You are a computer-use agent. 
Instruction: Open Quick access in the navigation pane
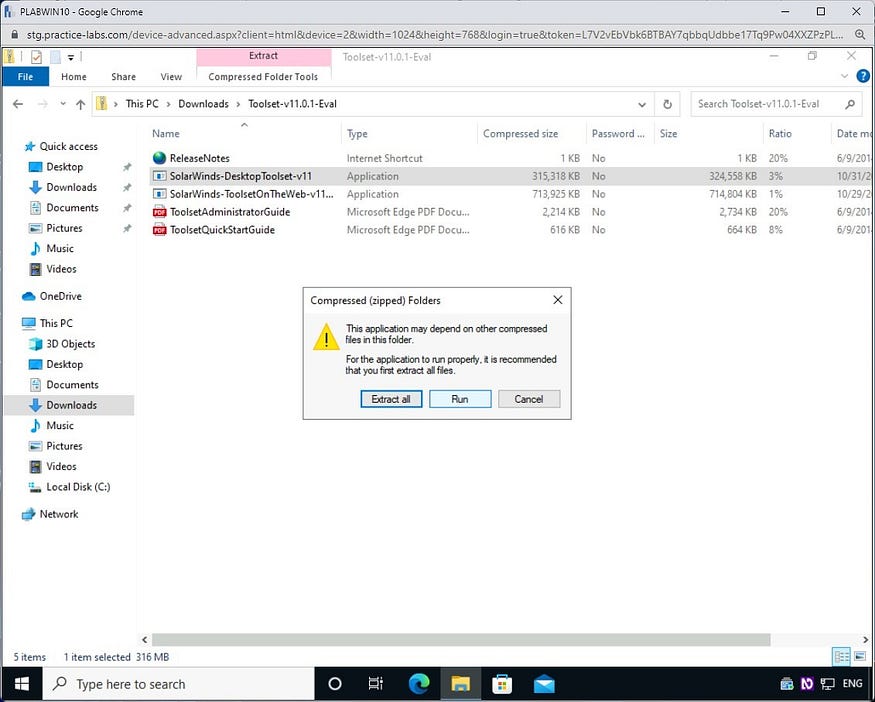coord(68,146)
